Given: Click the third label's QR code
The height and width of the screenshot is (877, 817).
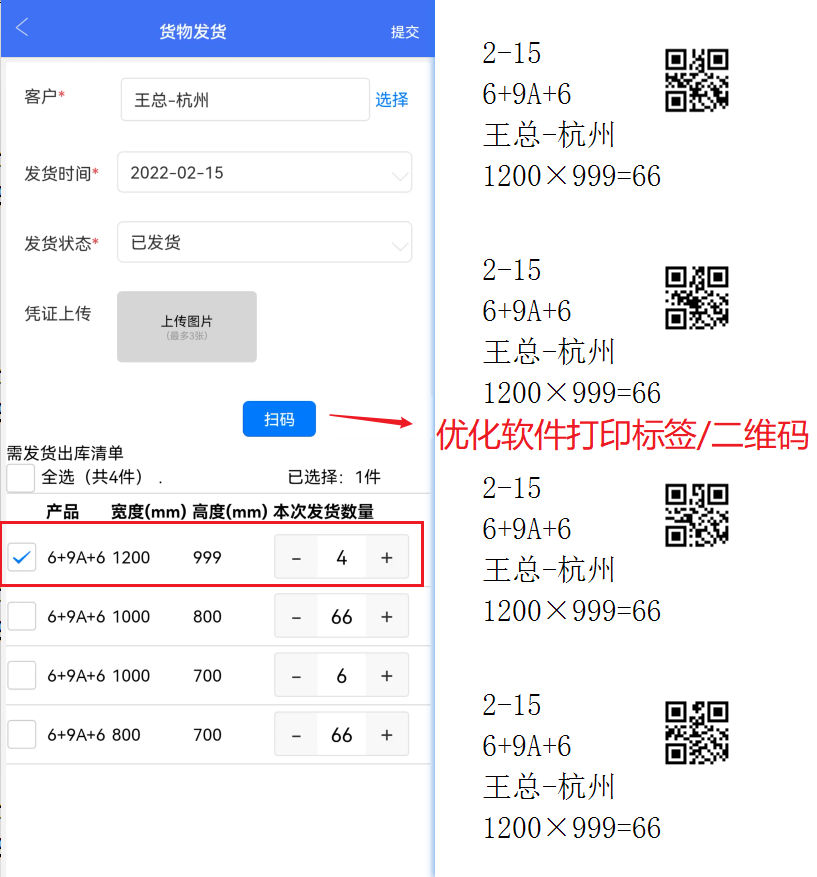Looking at the screenshot, I should click(x=697, y=515).
